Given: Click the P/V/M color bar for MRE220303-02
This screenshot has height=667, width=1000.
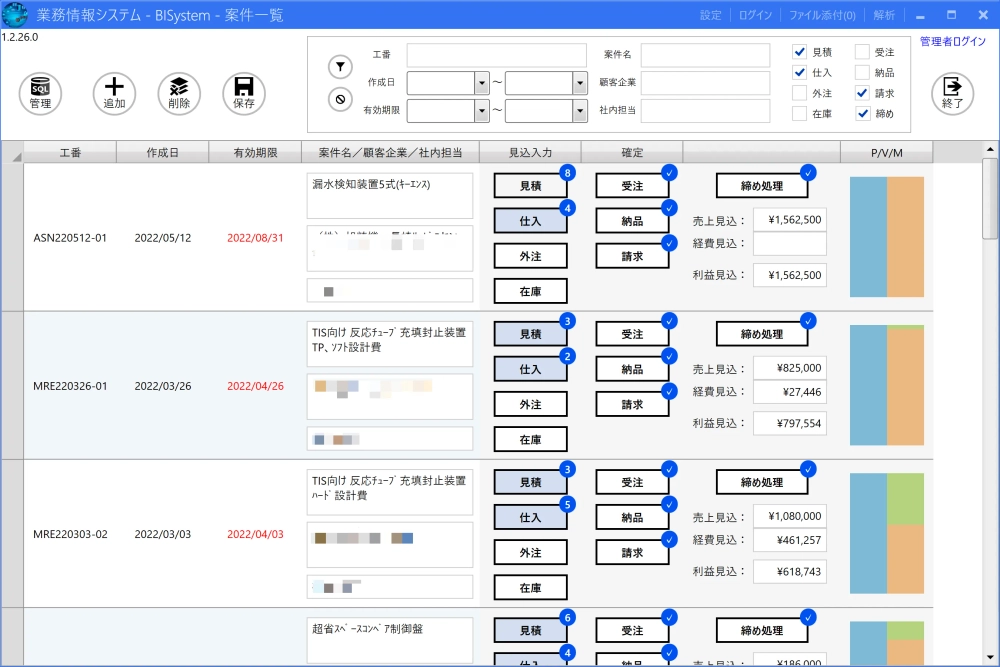Looking at the screenshot, I should (886, 534).
